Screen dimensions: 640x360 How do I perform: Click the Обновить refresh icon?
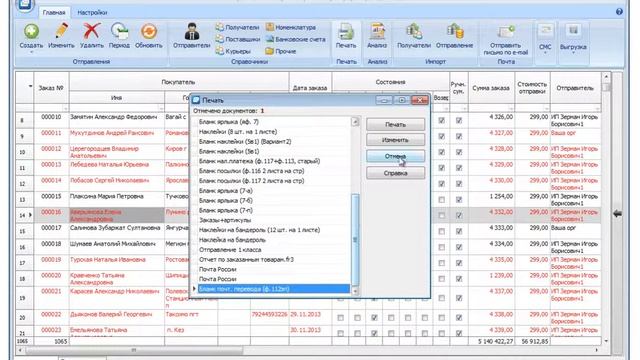pos(149,32)
